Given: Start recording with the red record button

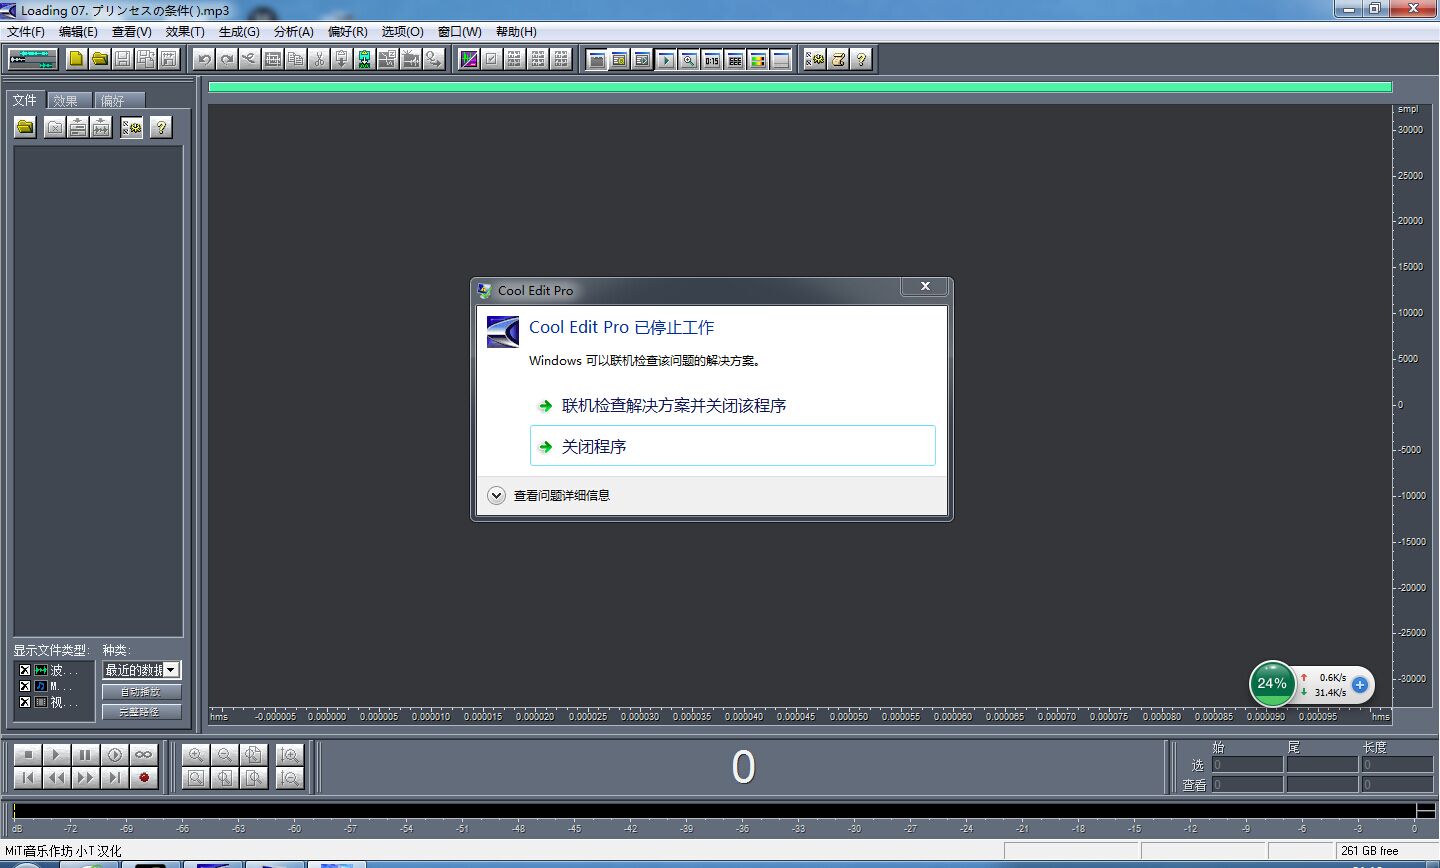Looking at the screenshot, I should 144,777.
